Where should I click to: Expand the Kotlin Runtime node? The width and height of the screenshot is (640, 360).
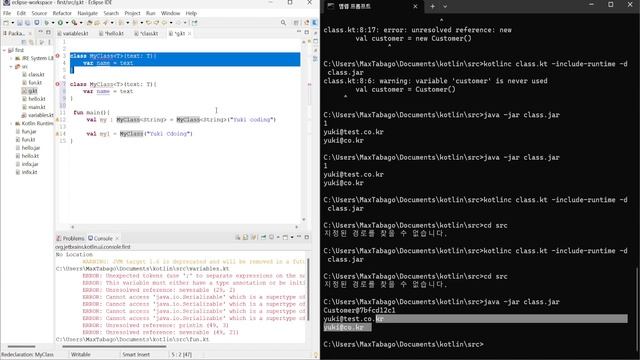[x=11, y=123]
